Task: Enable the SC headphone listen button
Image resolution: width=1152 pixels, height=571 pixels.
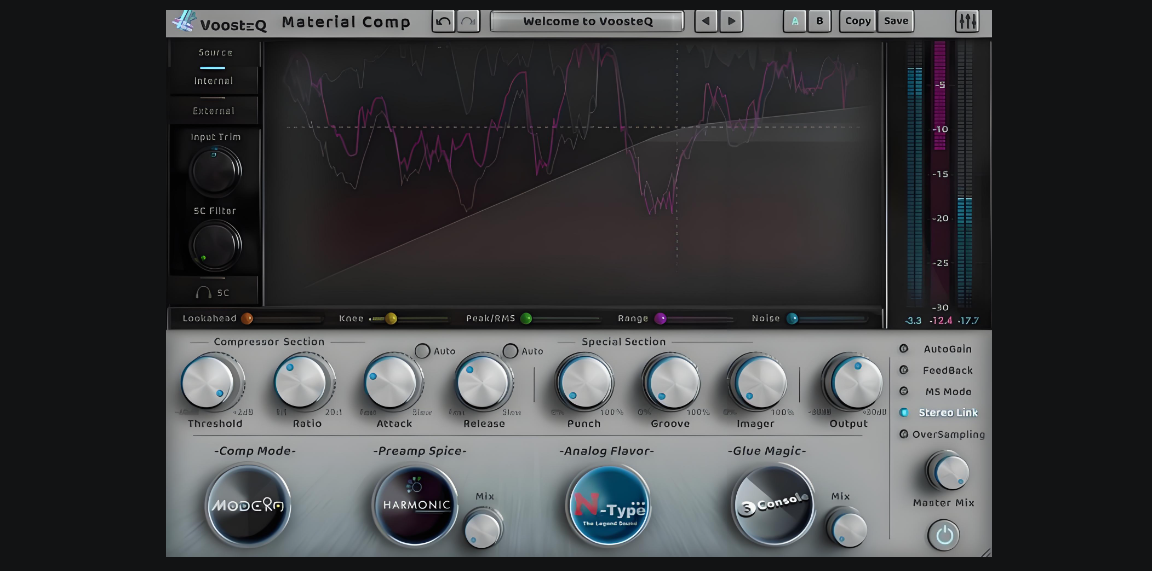Action: (x=214, y=292)
